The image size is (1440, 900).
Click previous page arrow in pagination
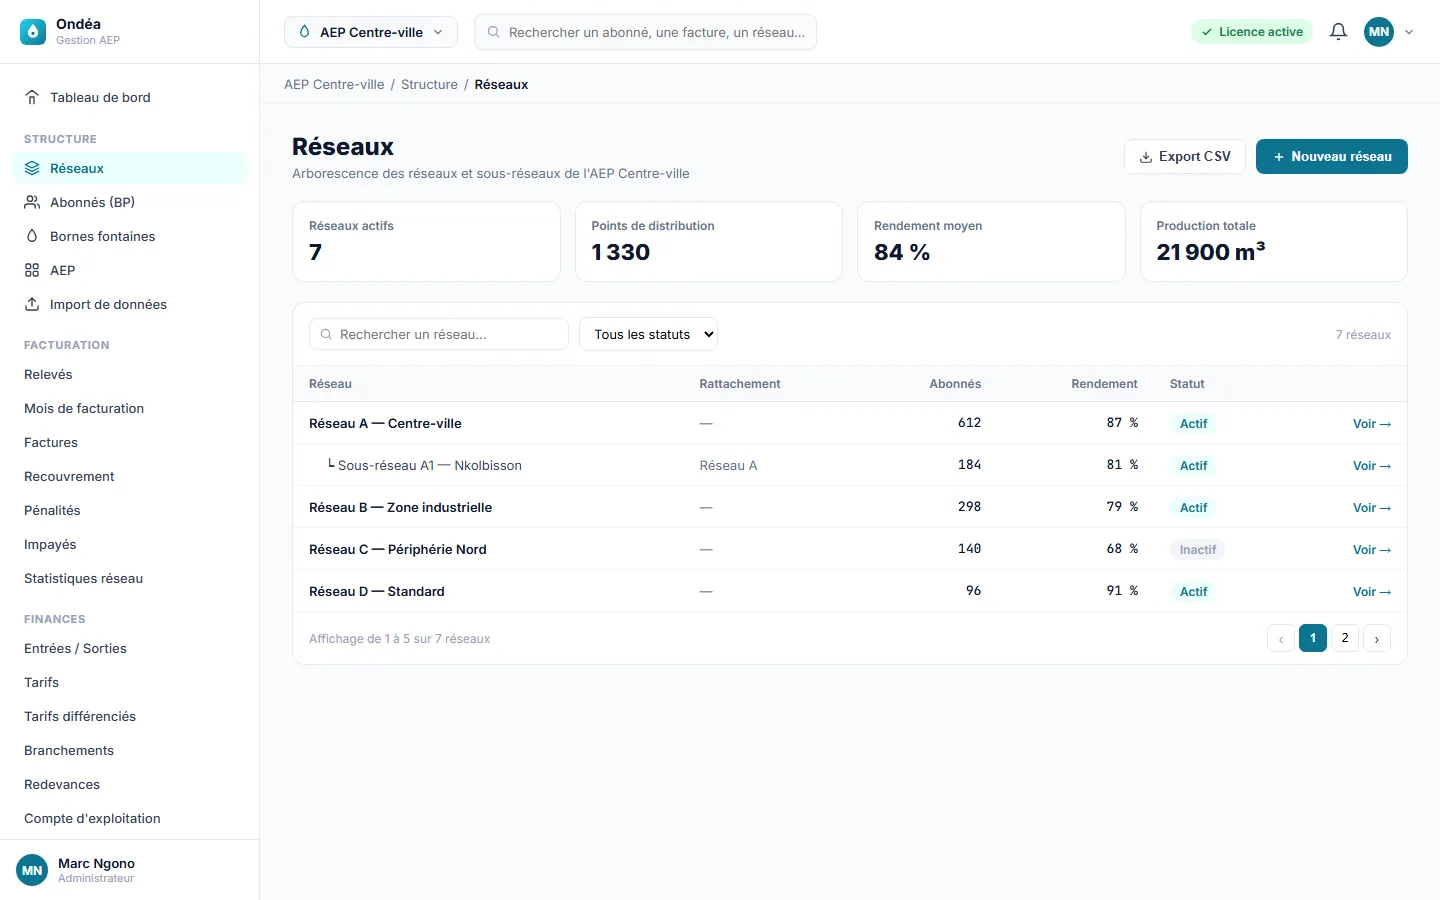pos(1281,638)
